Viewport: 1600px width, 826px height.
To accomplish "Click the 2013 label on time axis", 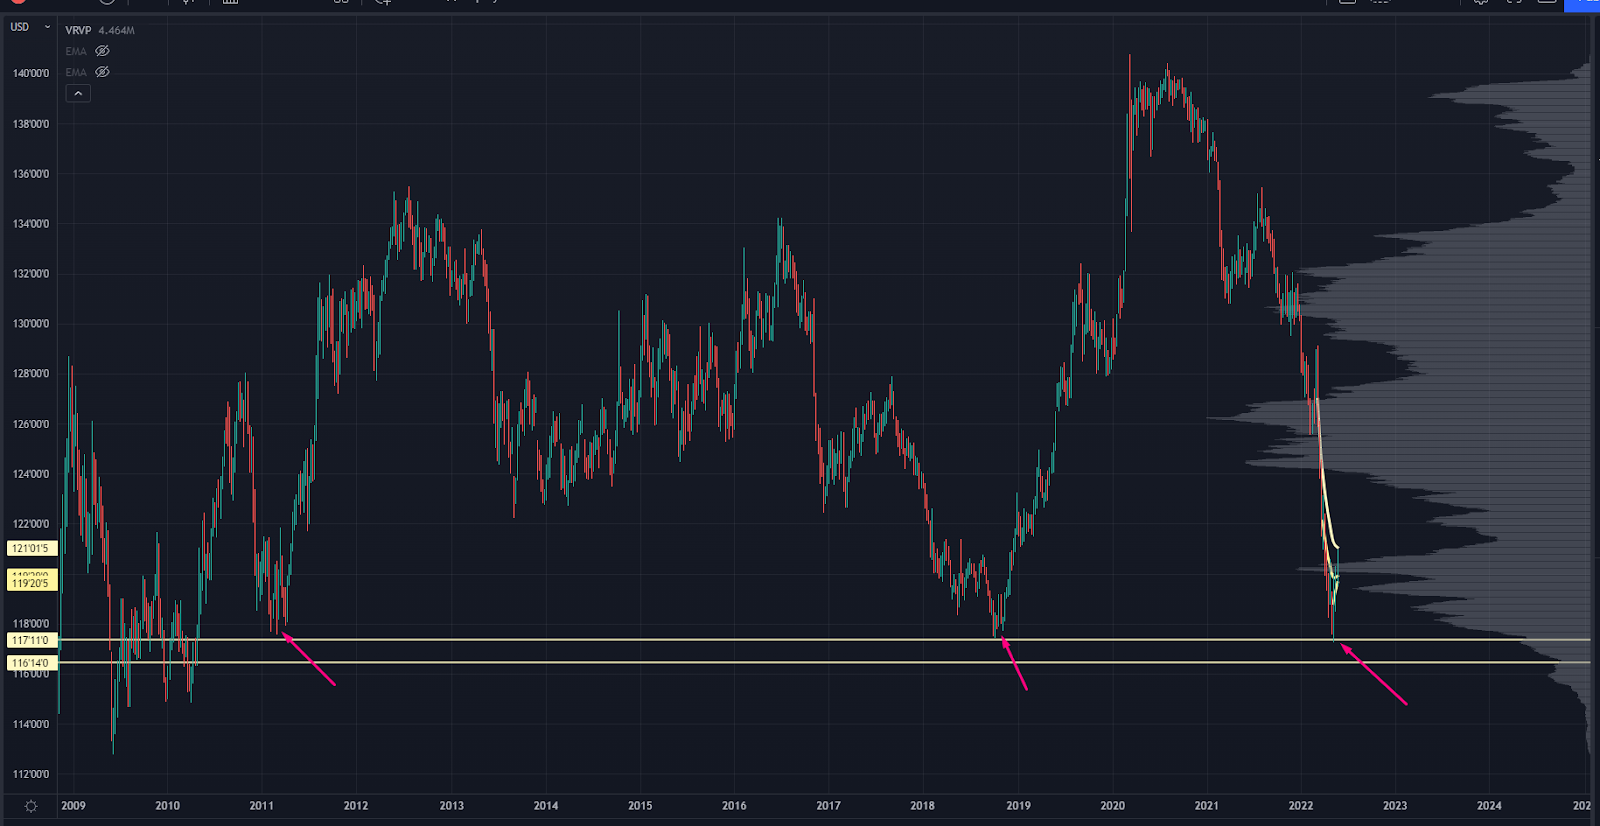I will [x=451, y=806].
